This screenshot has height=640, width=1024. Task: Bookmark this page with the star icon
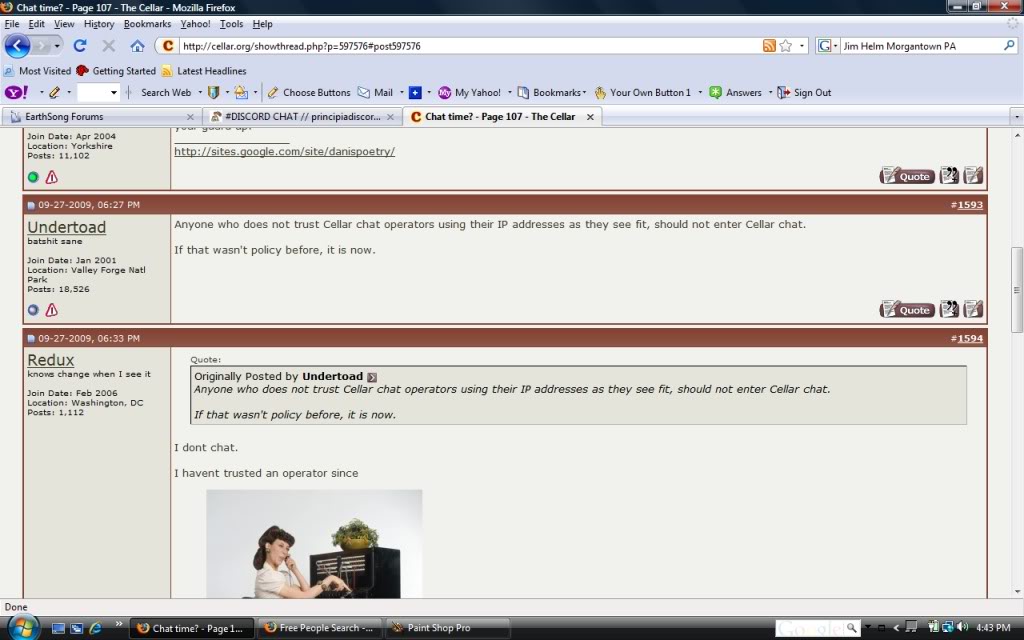pyautogui.click(x=786, y=46)
